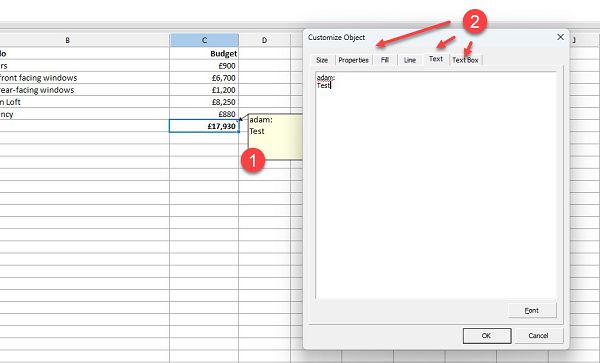Confirm changes with OK
This screenshot has width=600, height=363.
(x=487, y=335)
